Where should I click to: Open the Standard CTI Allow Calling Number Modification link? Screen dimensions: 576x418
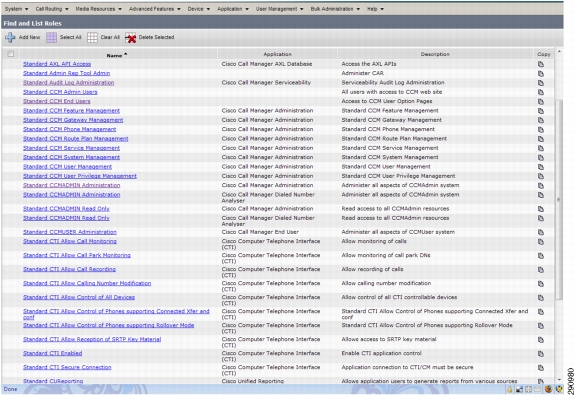(87, 283)
